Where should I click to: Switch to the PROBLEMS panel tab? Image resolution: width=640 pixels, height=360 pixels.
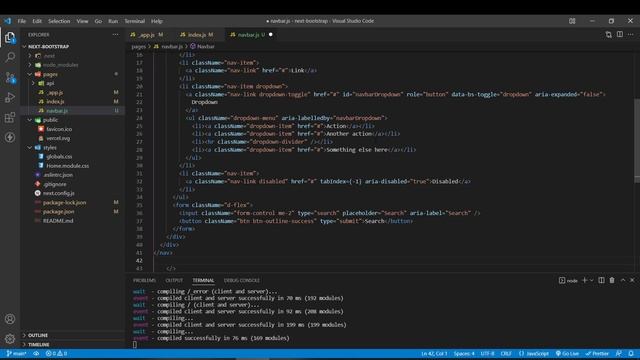tap(144, 280)
